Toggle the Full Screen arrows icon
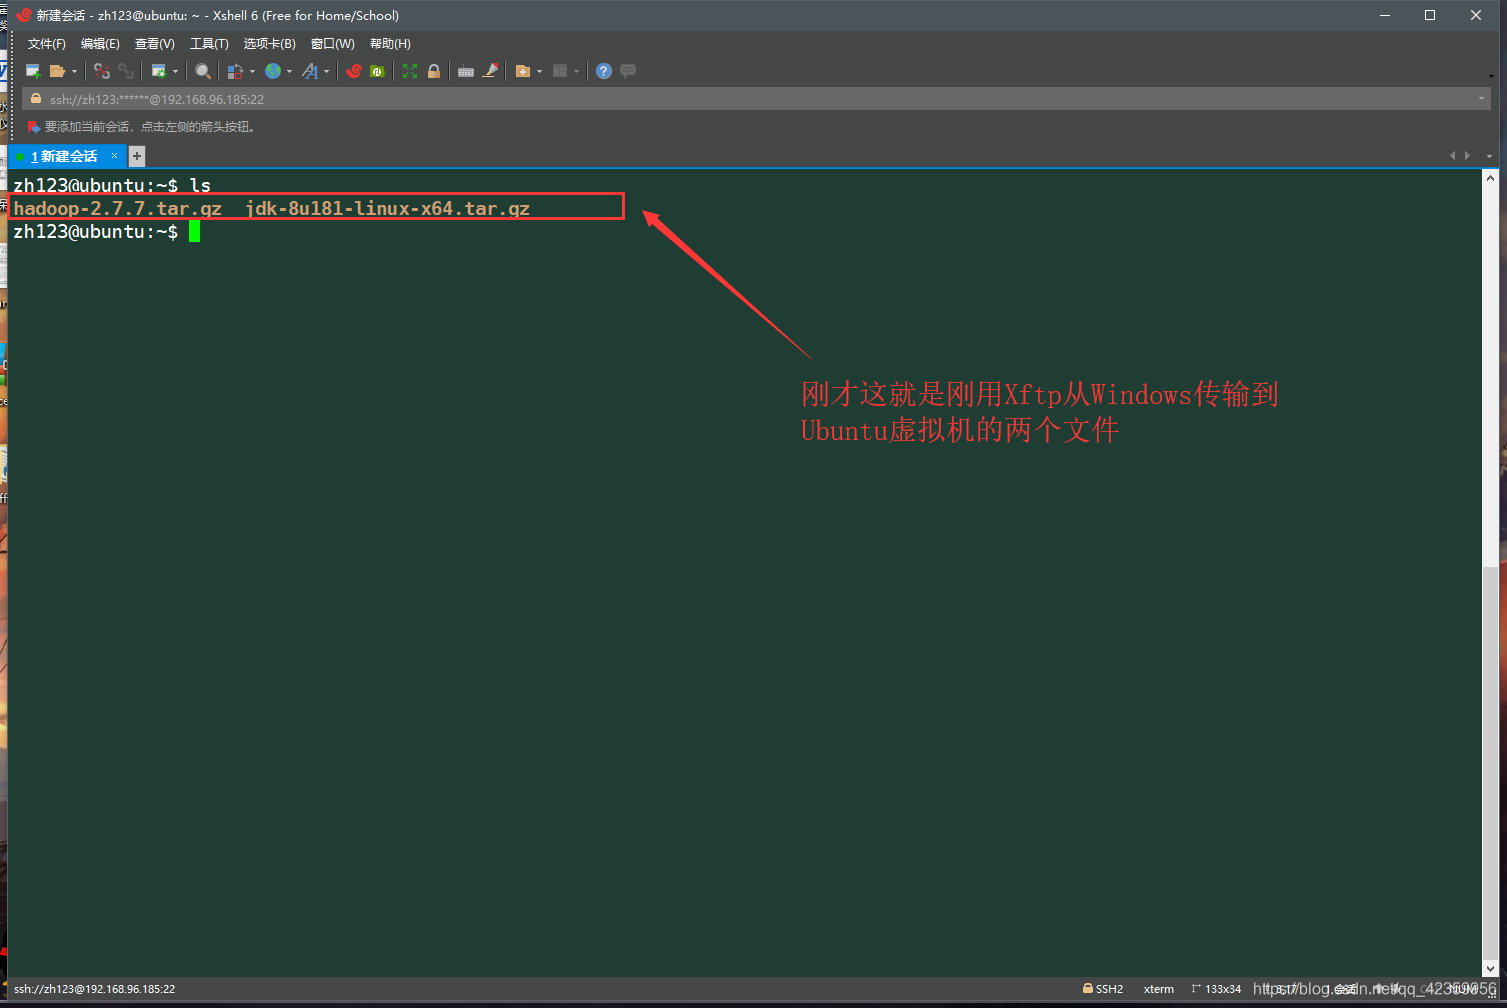 pyautogui.click(x=410, y=71)
